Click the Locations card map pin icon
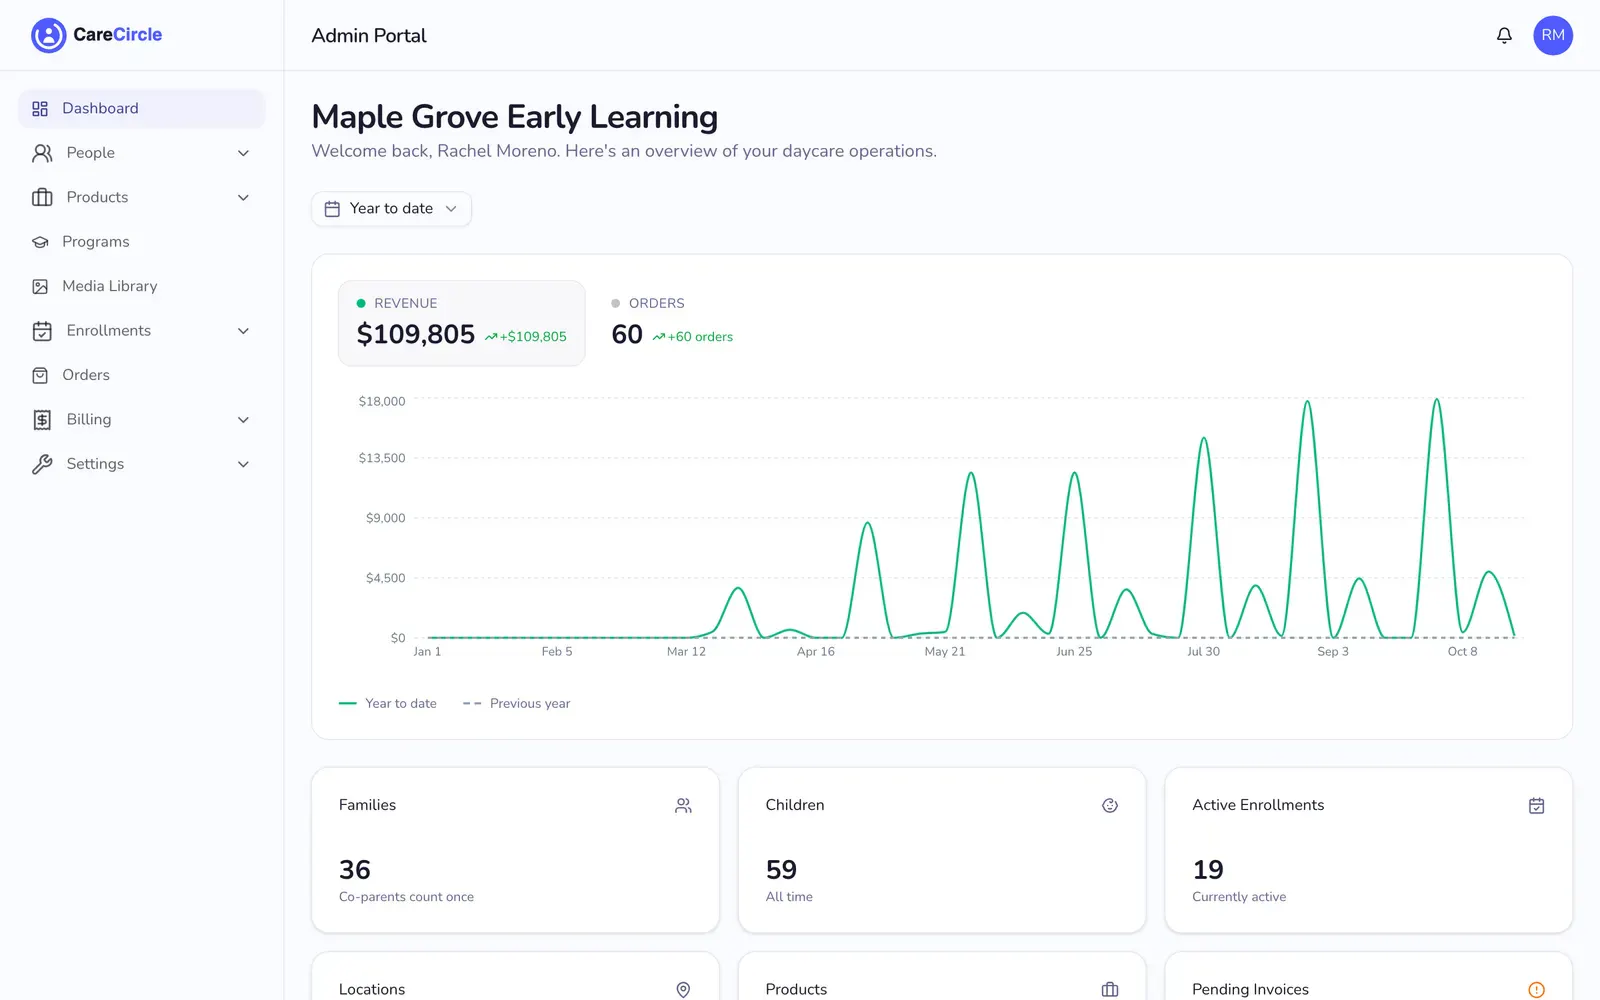Screen dimensions: 1600x1000 (683, 989)
